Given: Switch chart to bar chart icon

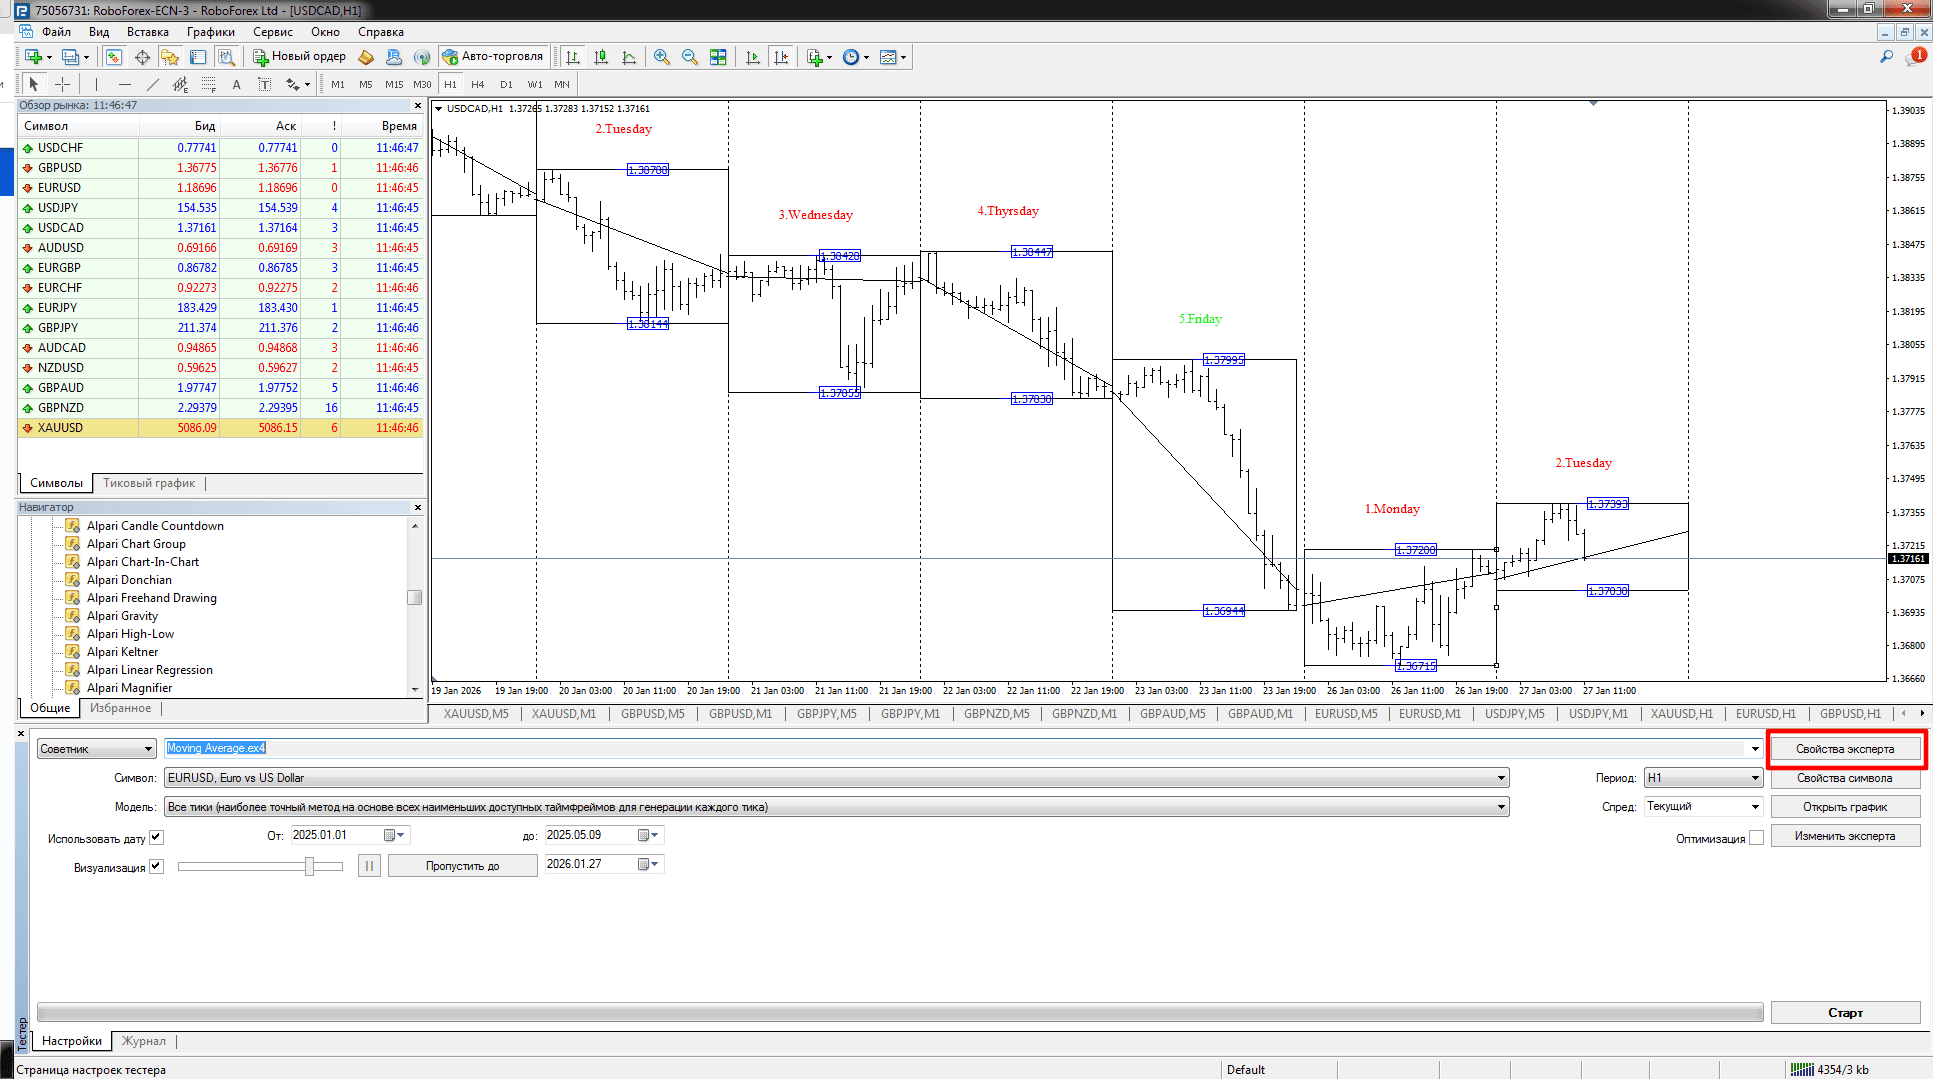Looking at the screenshot, I should click(x=573, y=57).
